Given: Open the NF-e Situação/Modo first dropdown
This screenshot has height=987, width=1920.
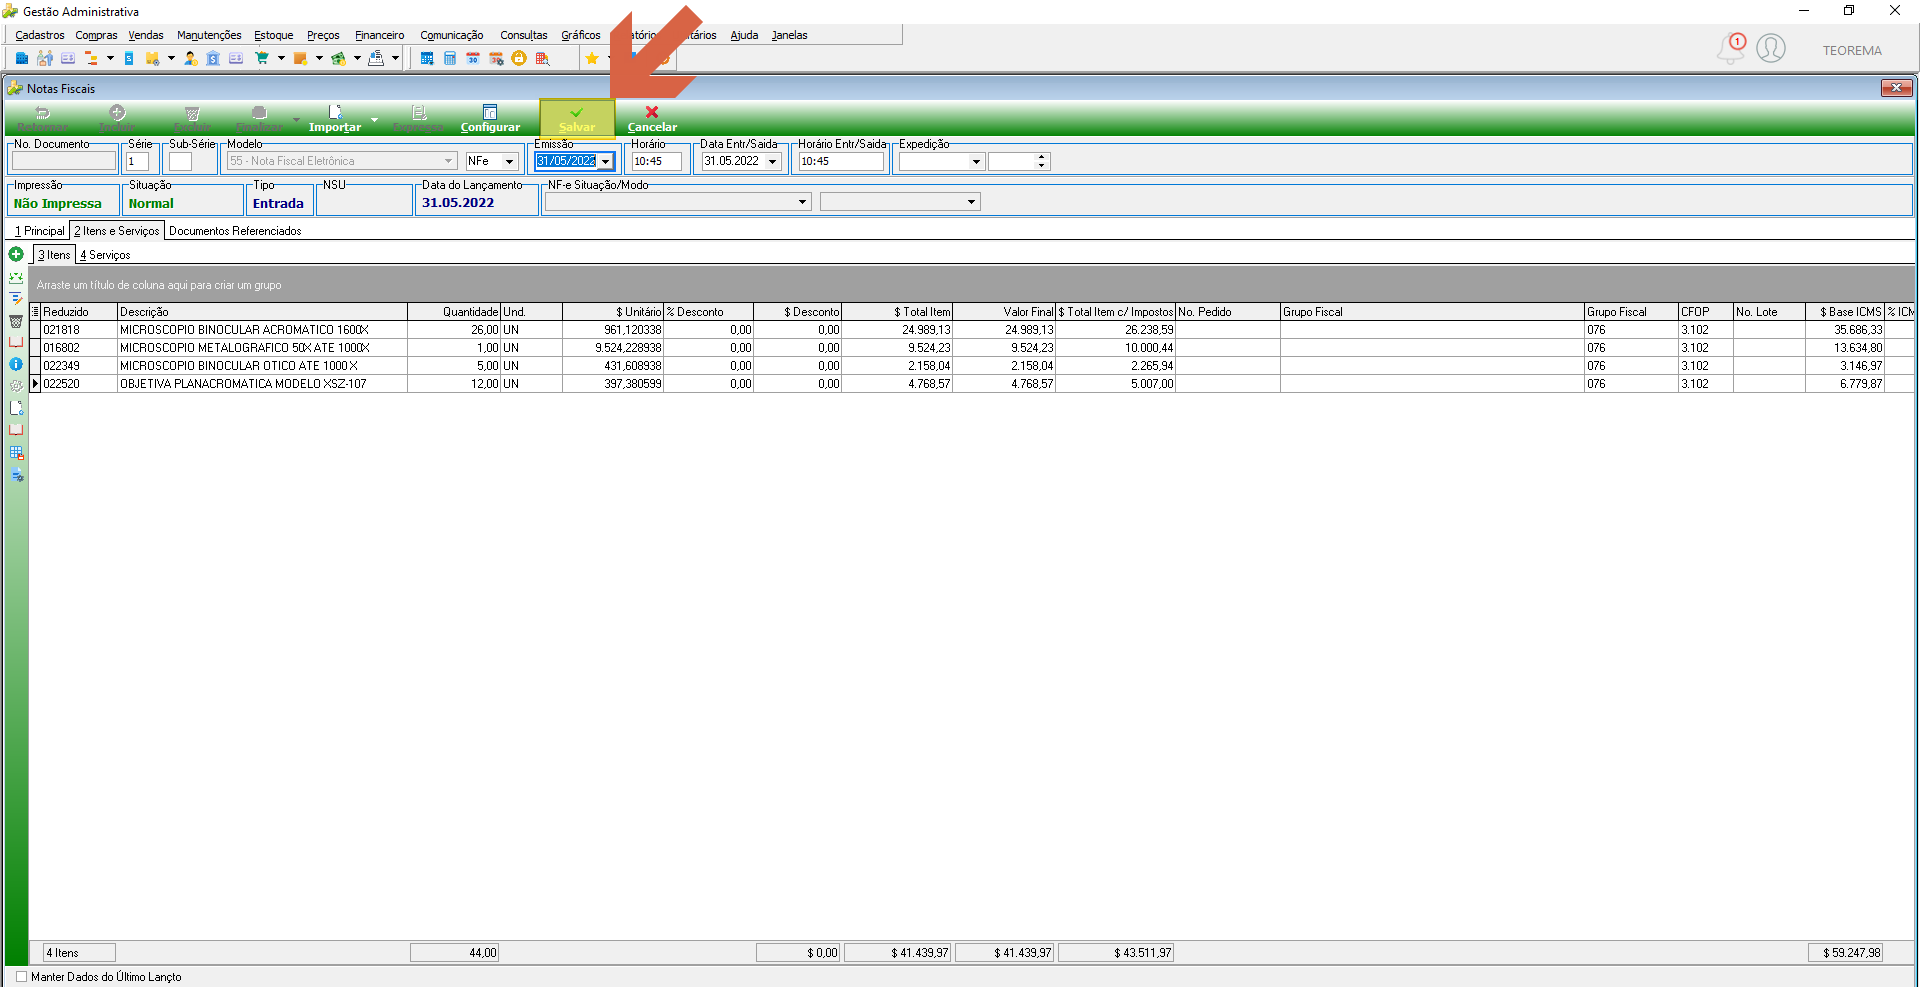Looking at the screenshot, I should pos(802,202).
